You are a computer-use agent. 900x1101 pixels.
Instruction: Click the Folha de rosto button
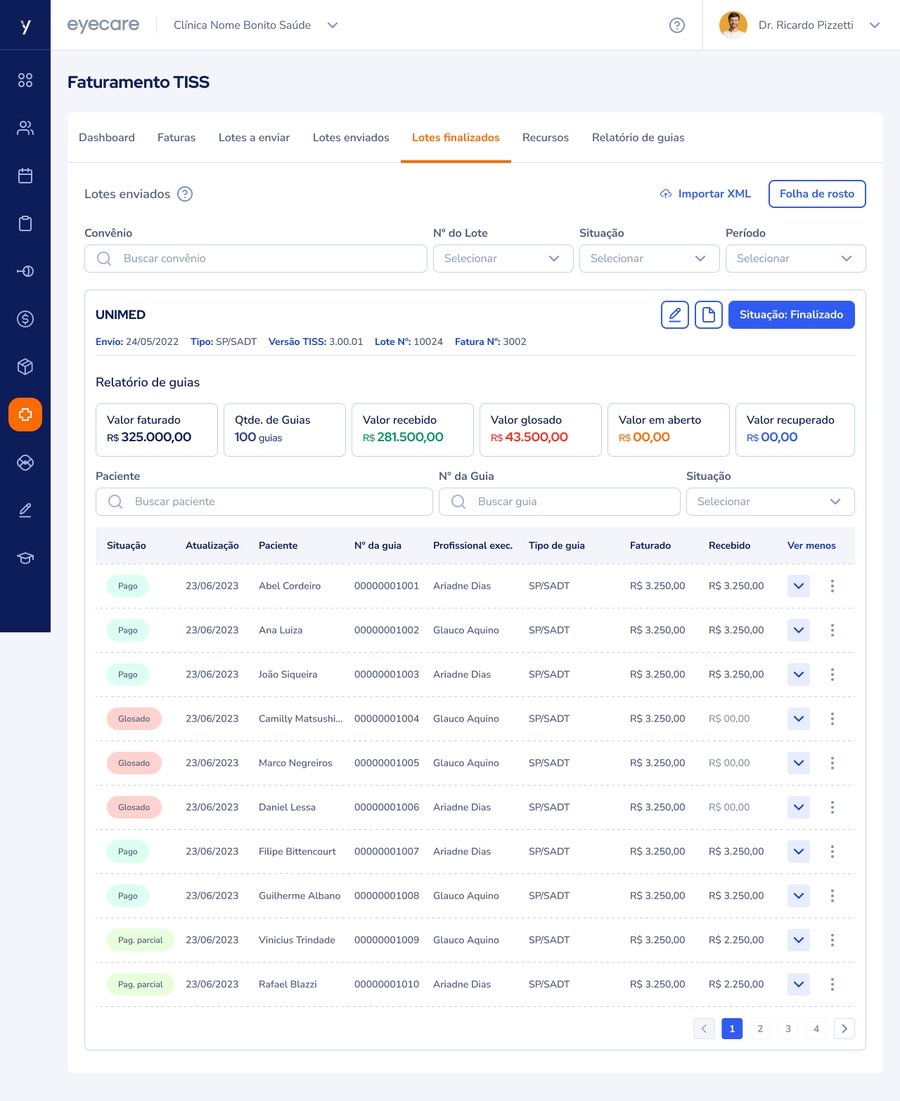pos(816,194)
